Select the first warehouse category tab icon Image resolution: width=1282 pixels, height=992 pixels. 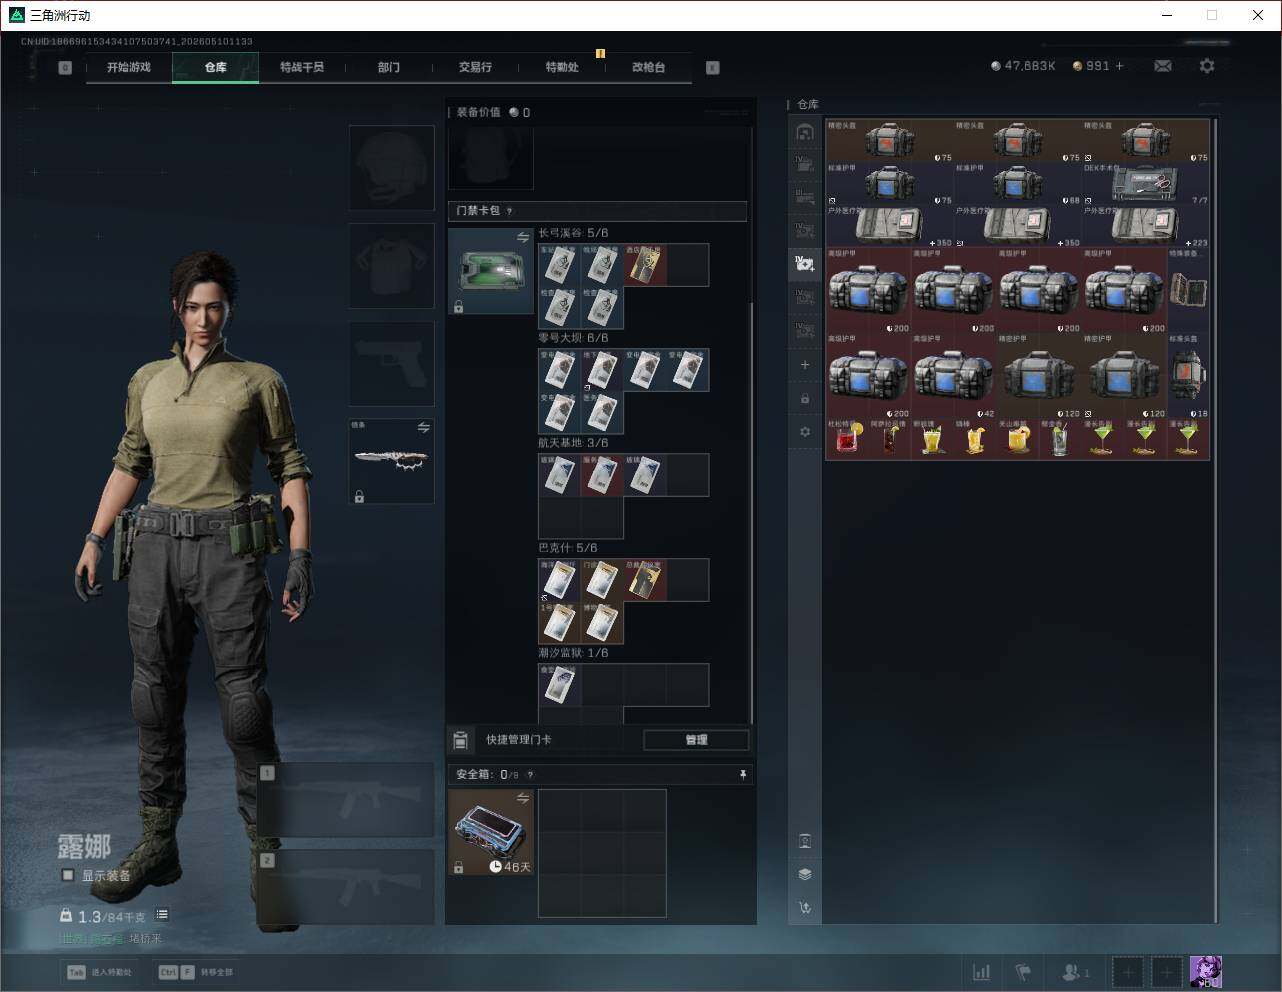[805, 132]
